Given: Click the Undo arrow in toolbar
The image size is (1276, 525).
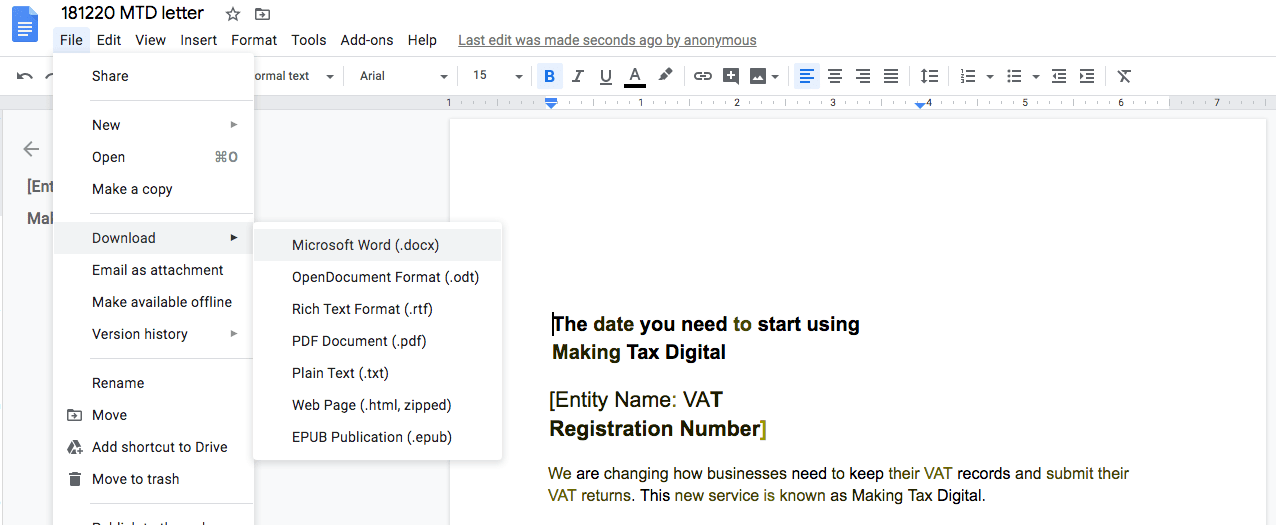Looking at the screenshot, I should 25,76.
